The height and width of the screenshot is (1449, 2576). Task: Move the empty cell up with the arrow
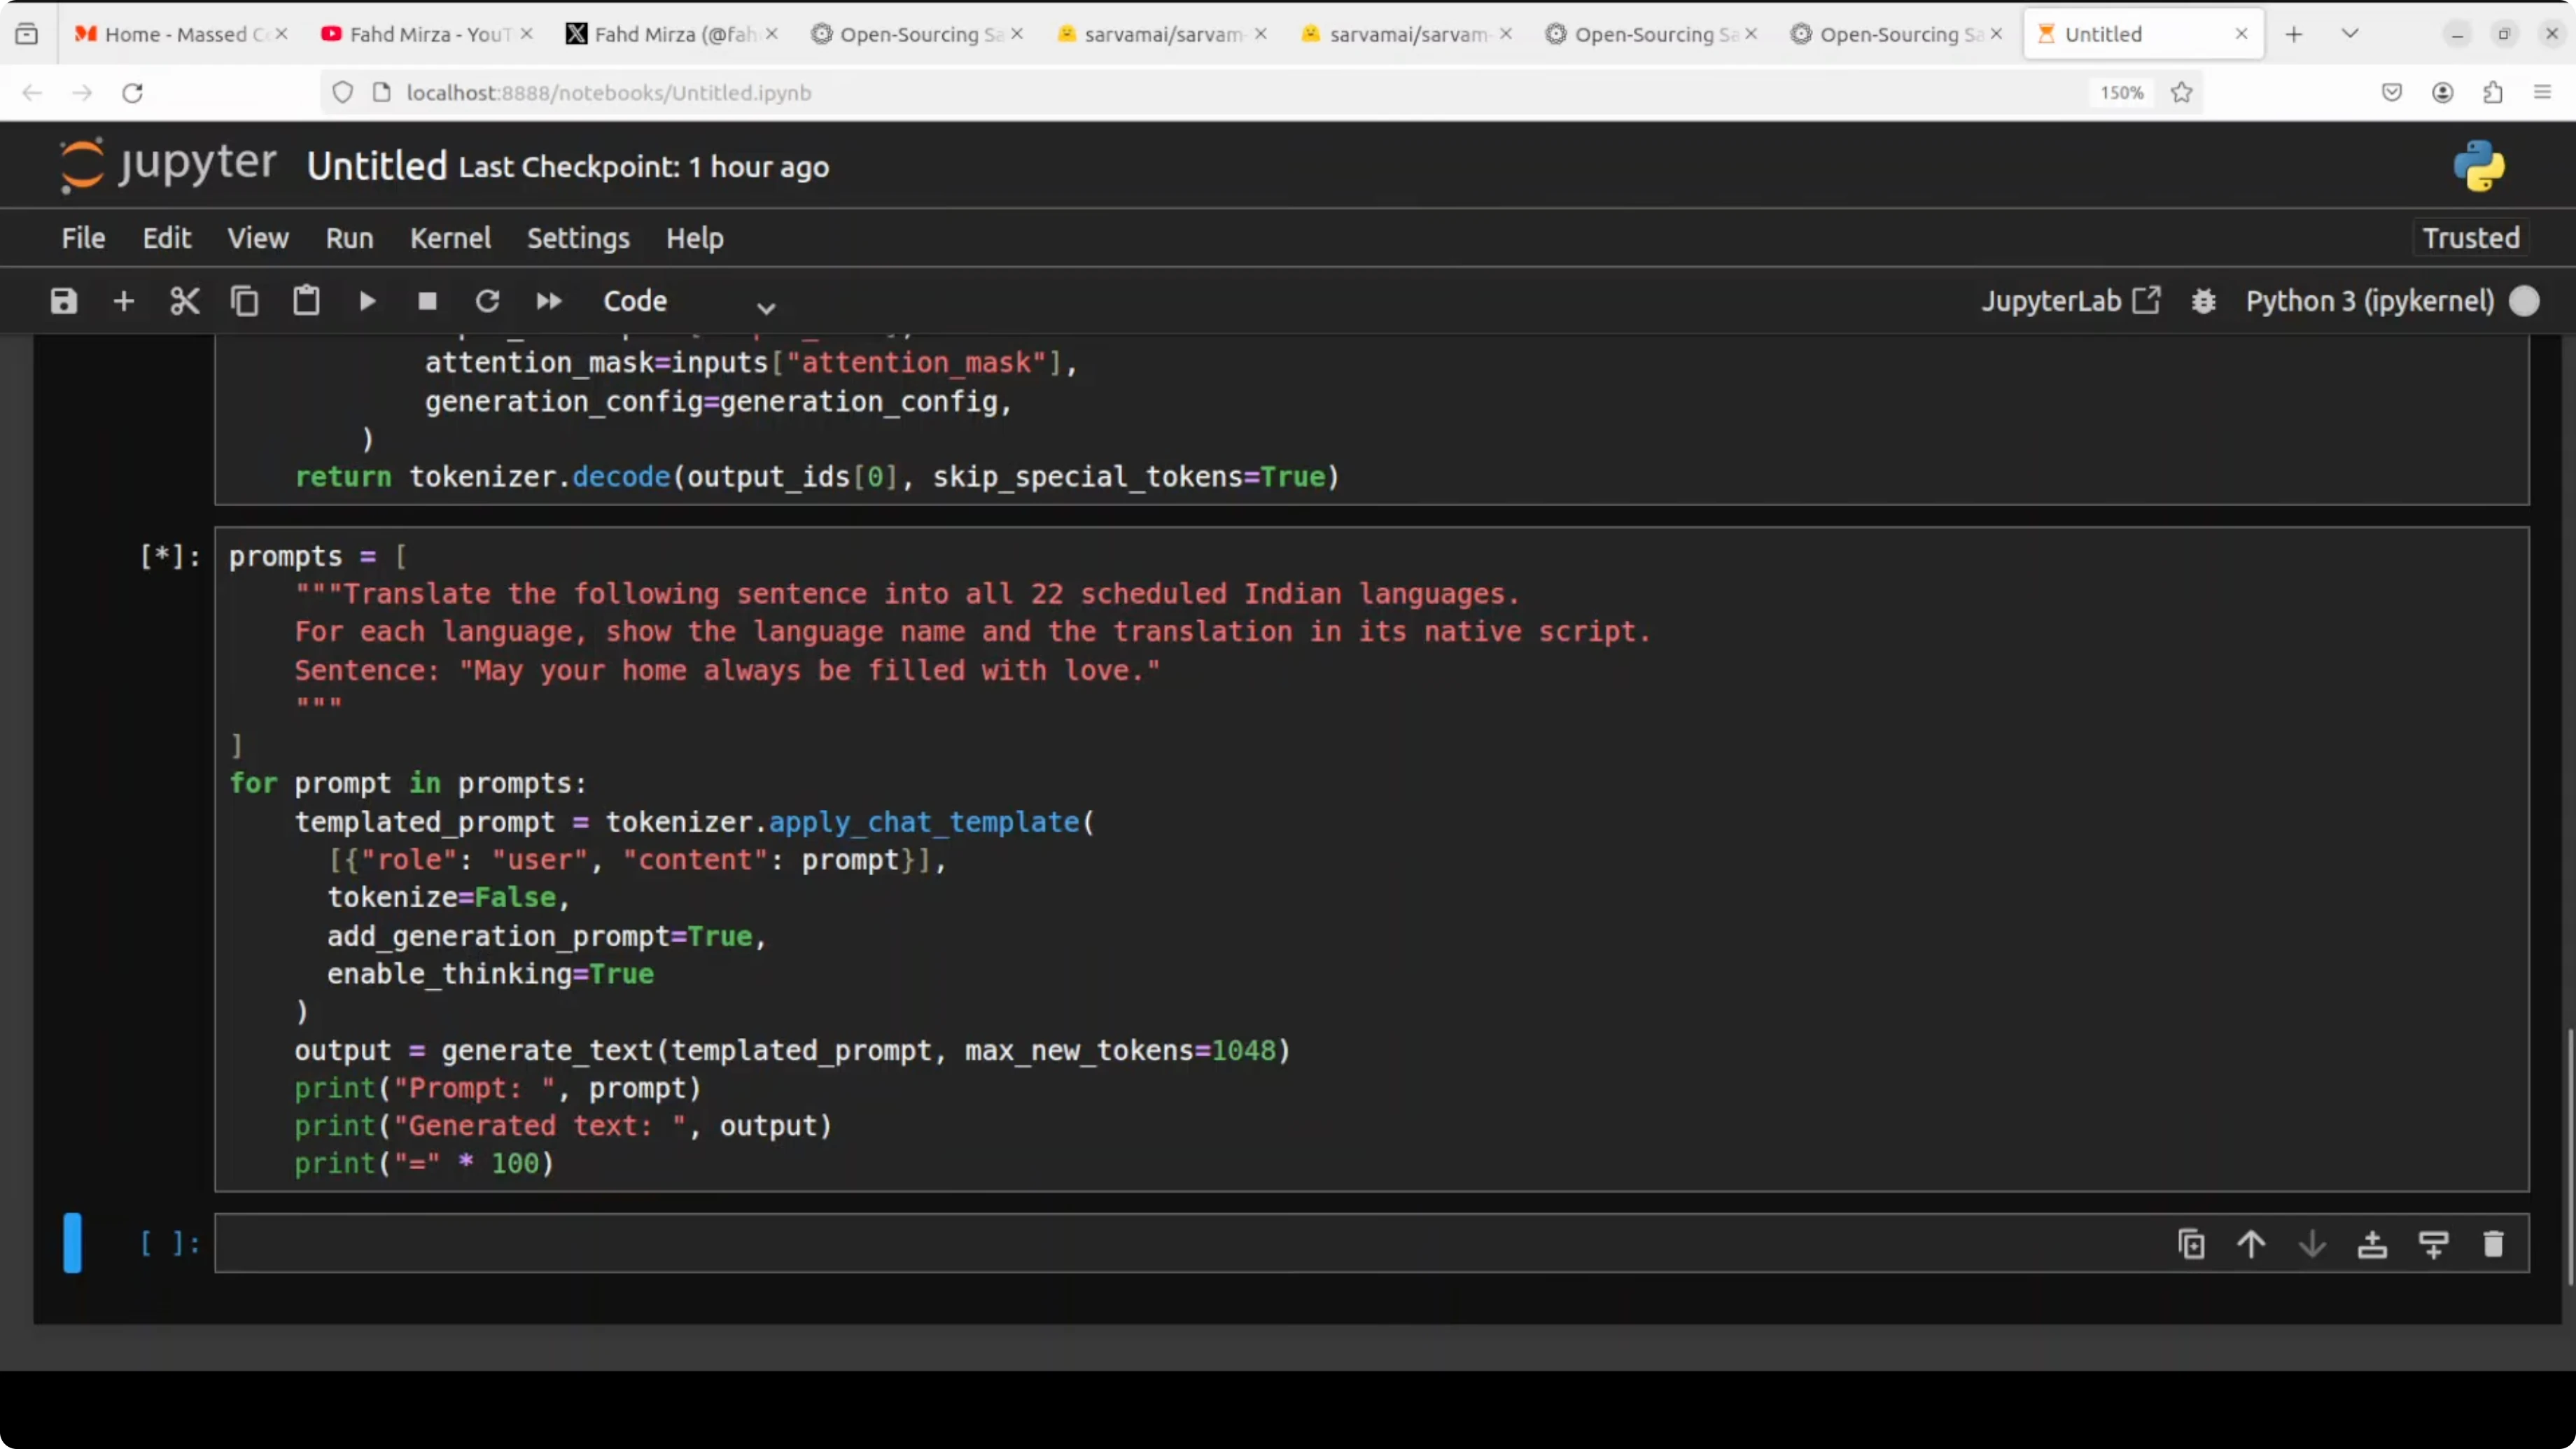tap(2251, 1244)
